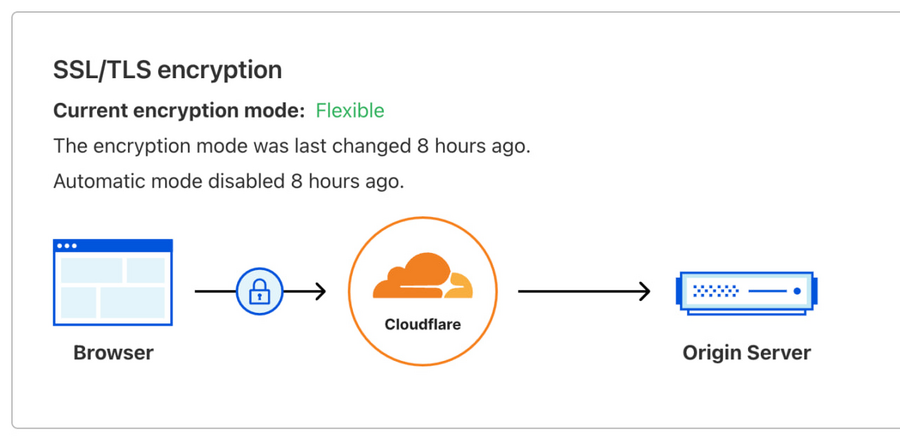Viewport: 900px width, 439px height.
Task: Click the line between Cloudflare and Origin Server
Action: [x=580, y=292]
